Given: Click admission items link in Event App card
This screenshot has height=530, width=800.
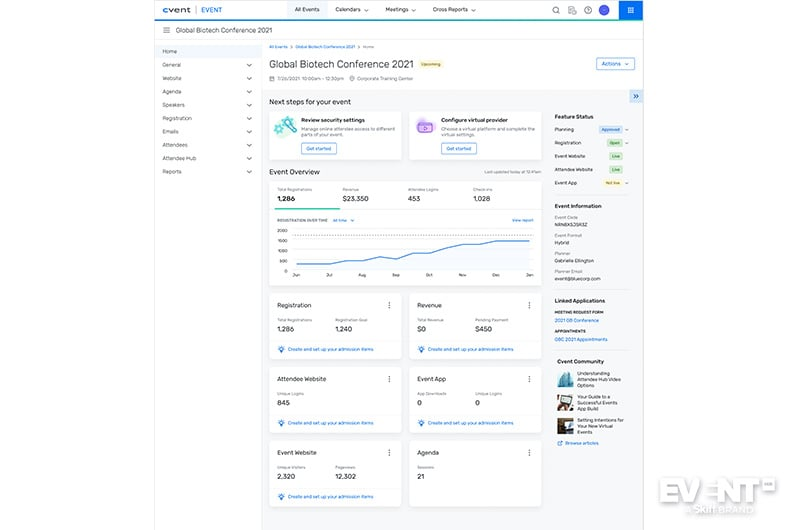Looking at the screenshot, I should point(470,423).
